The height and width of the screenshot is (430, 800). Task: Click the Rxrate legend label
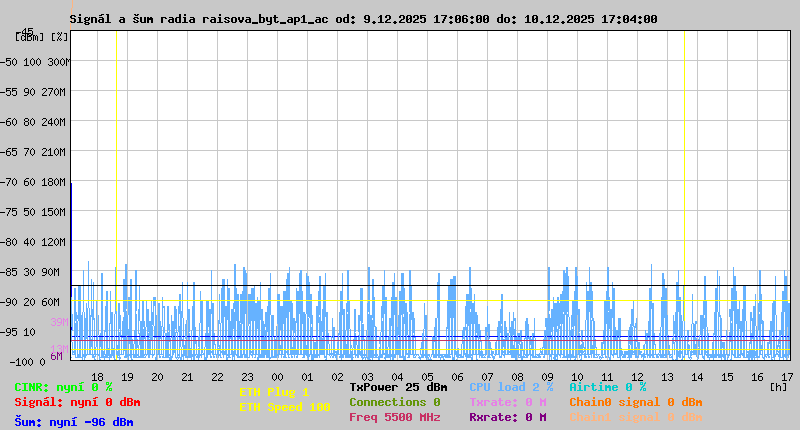[x=507, y=417]
